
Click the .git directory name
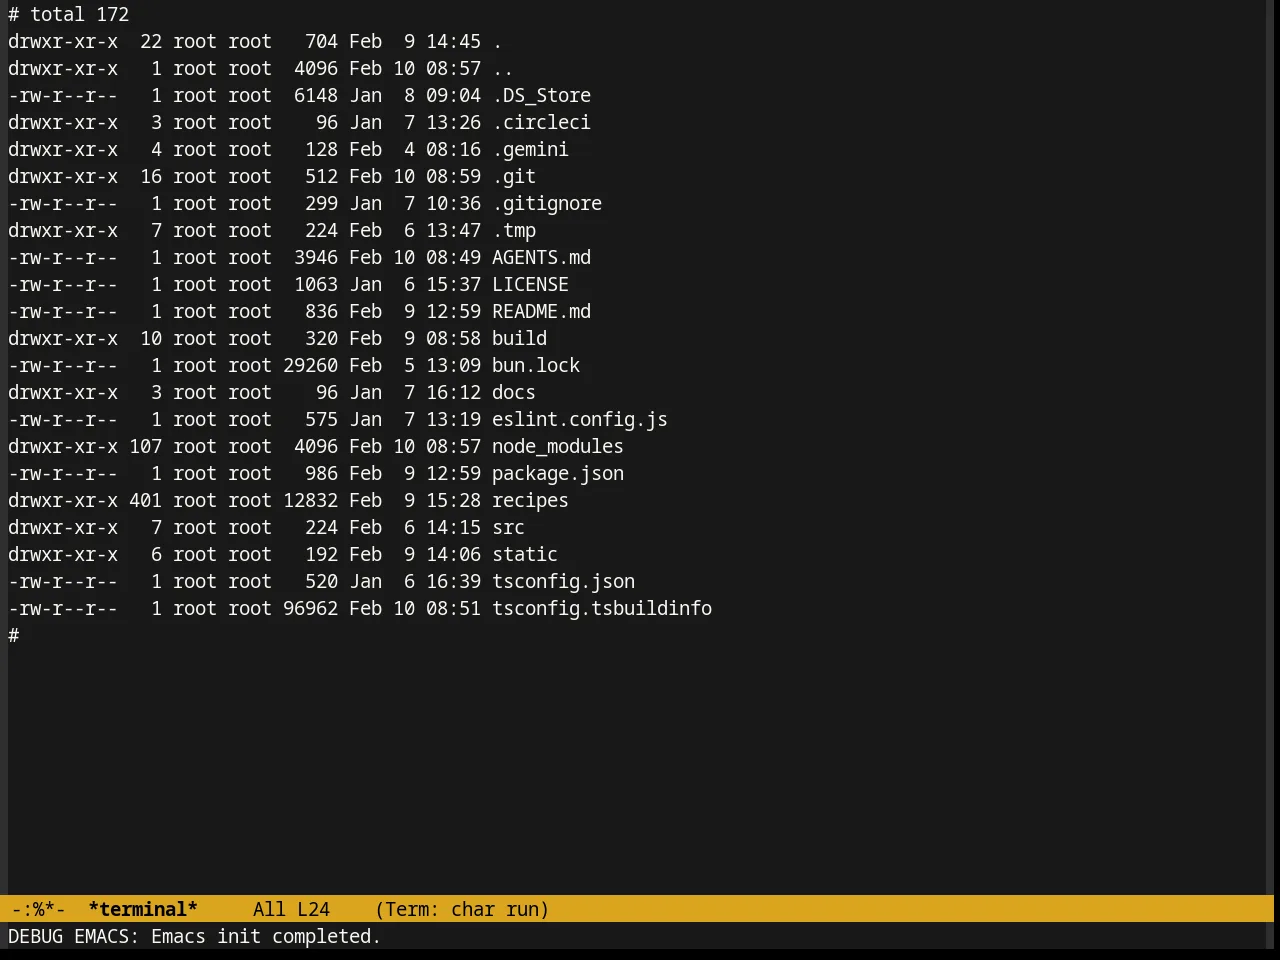pos(514,177)
